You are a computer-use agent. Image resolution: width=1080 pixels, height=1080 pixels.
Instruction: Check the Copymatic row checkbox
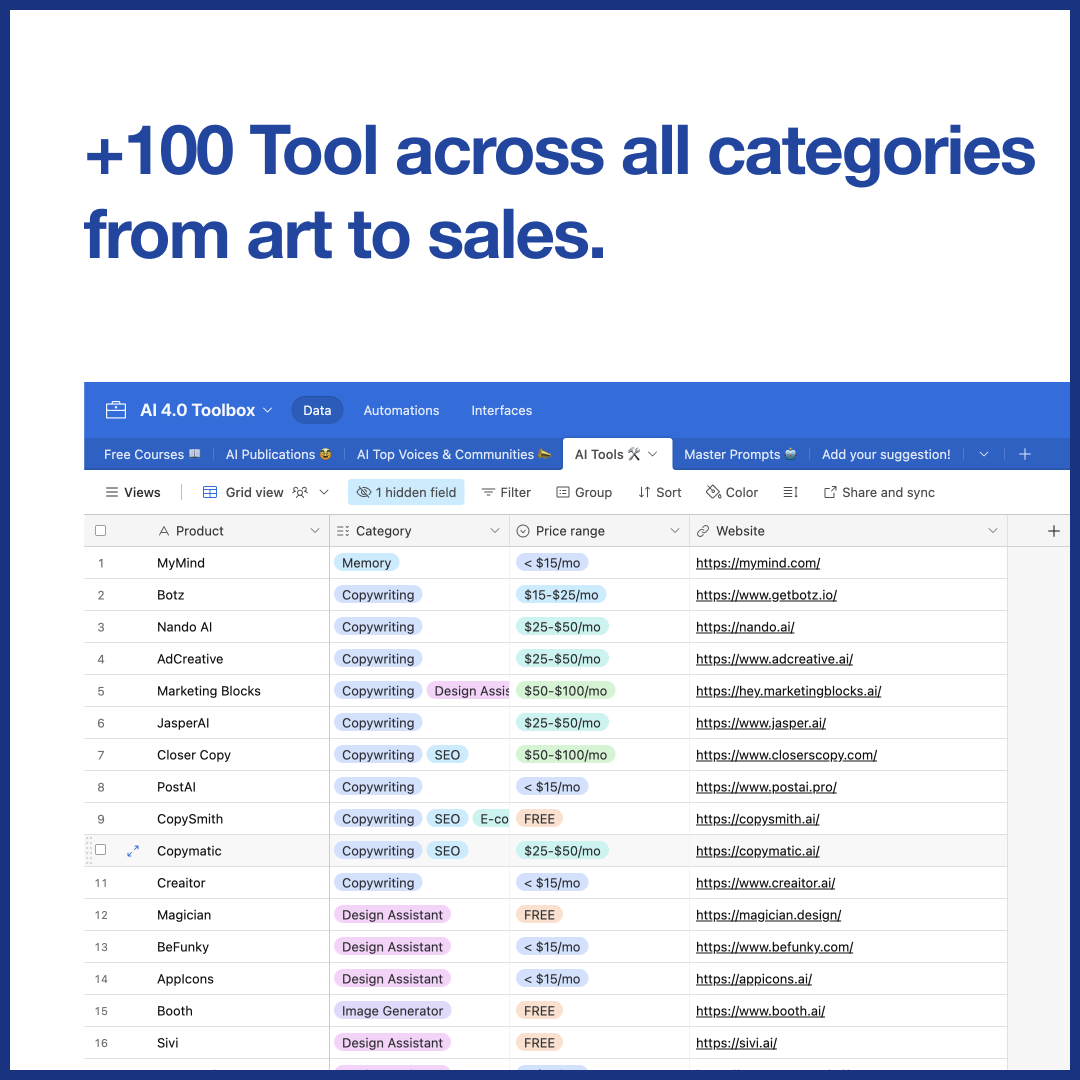(101, 850)
